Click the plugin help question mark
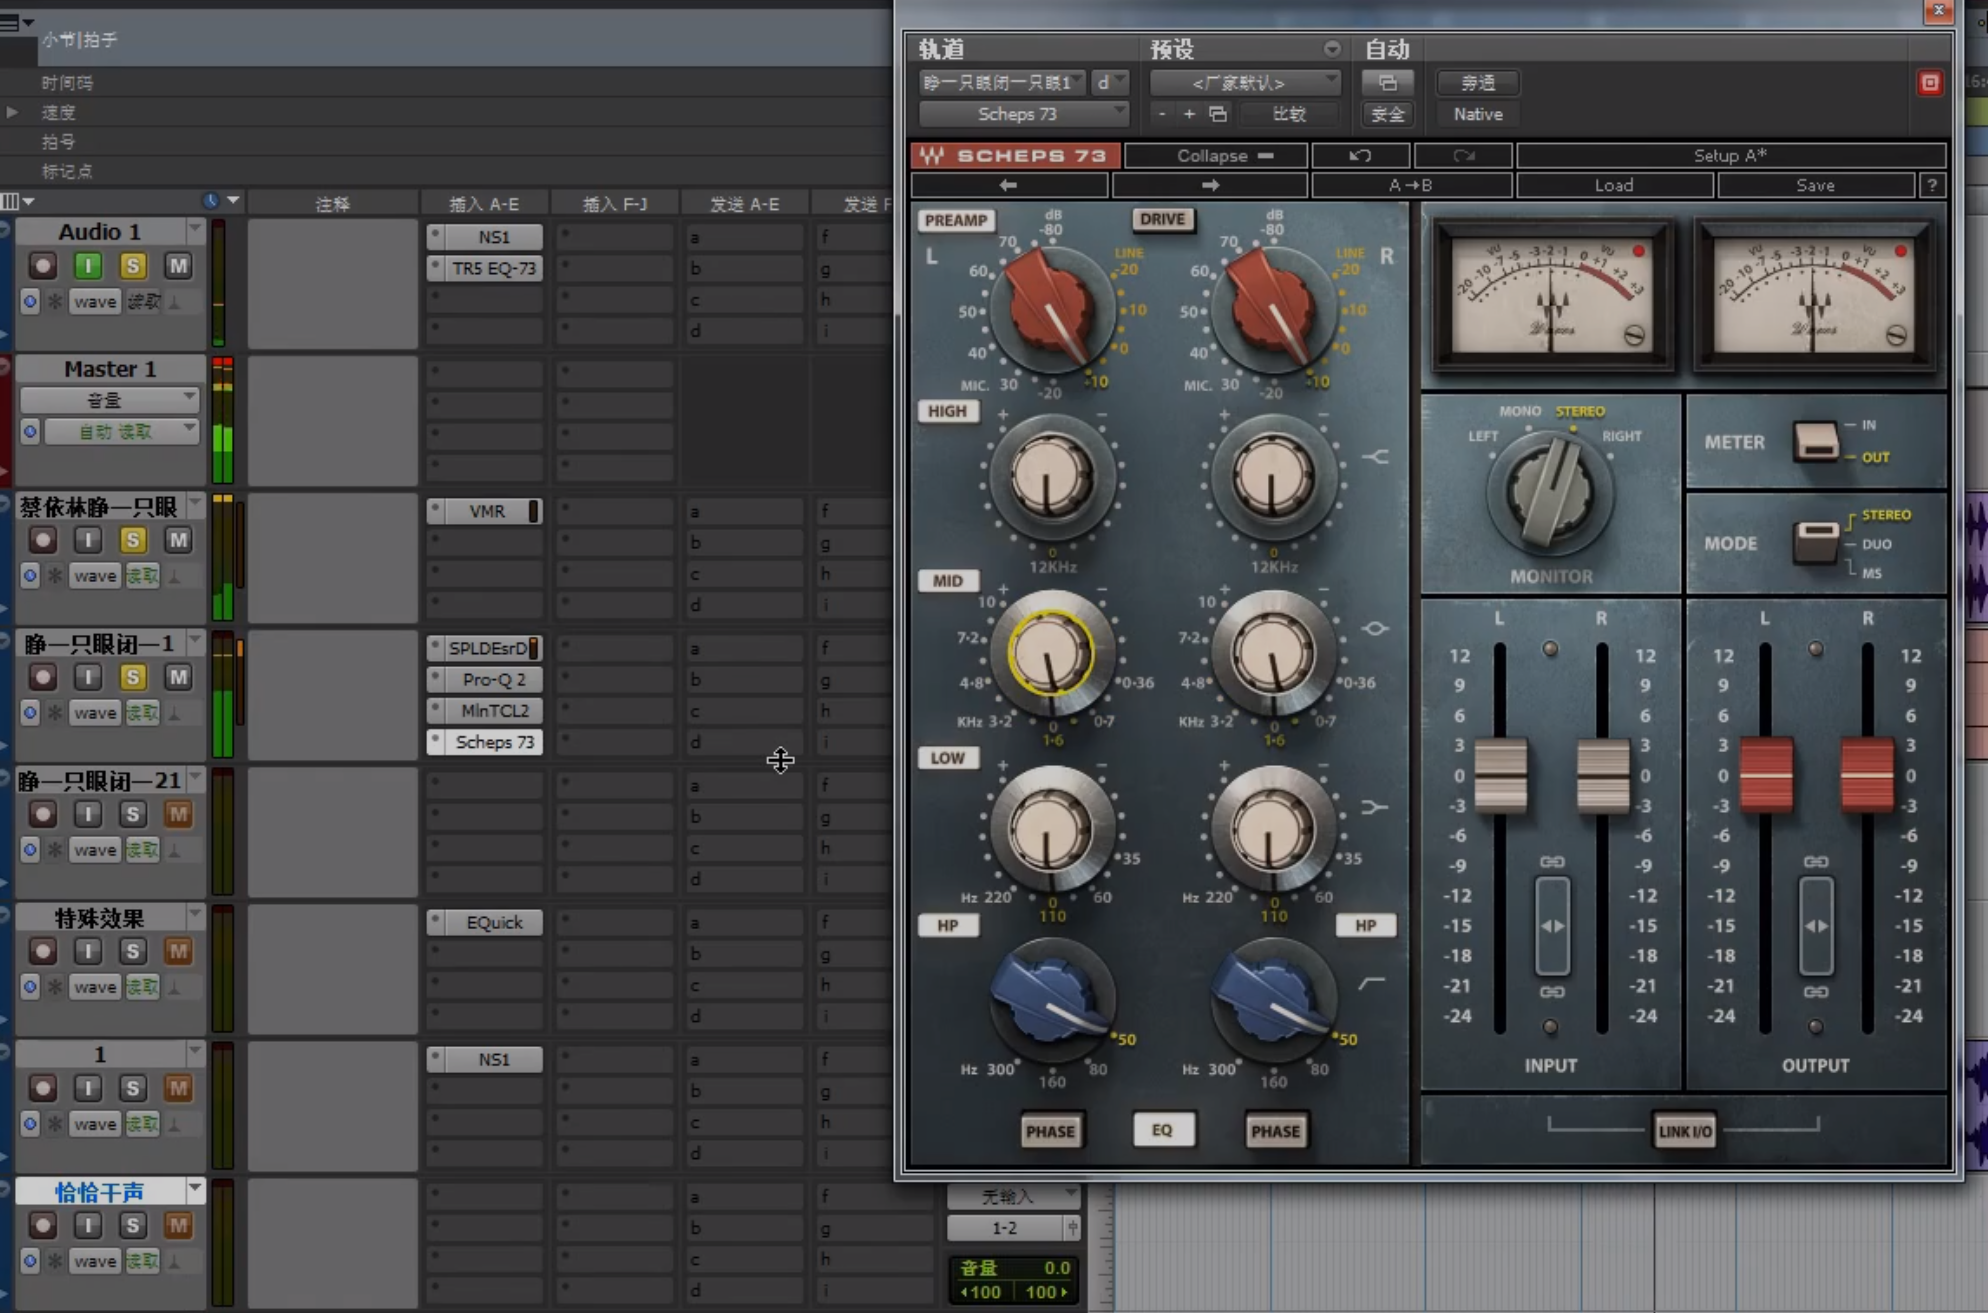The width and height of the screenshot is (1988, 1313). (1932, 185)
